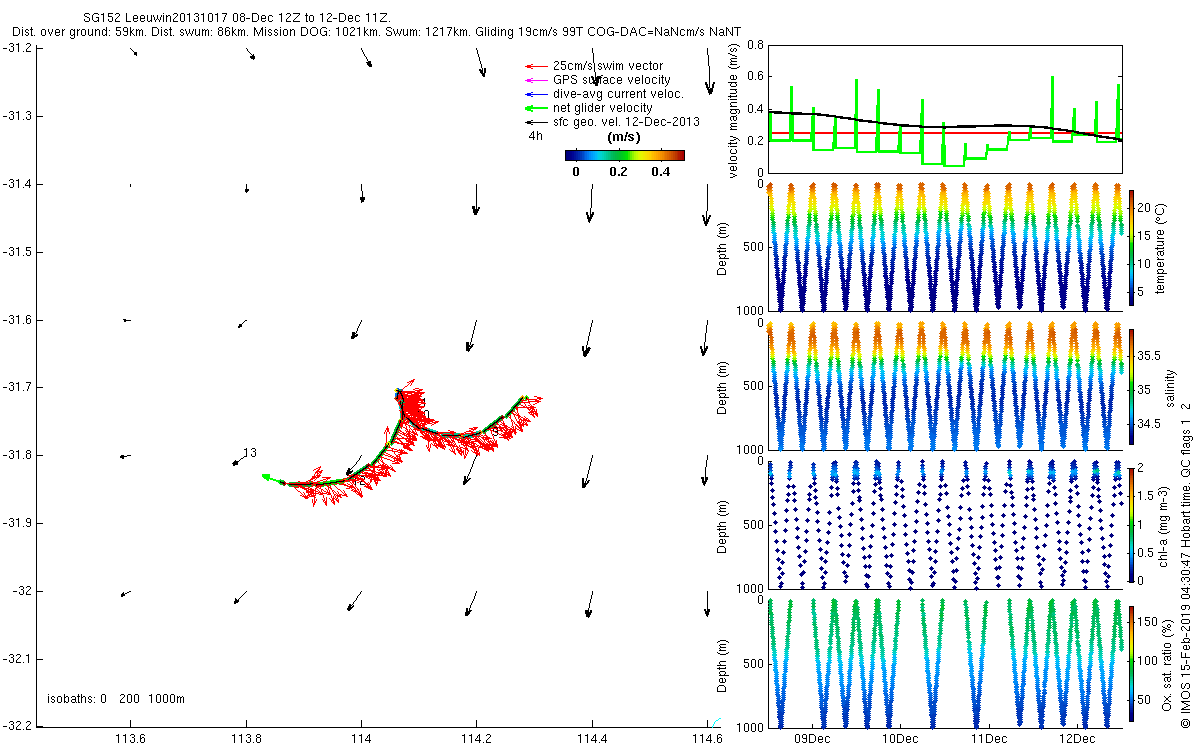Click latitude tick '-32.2' on the map
1200x750 pixels.
click(x=19, y=726)
